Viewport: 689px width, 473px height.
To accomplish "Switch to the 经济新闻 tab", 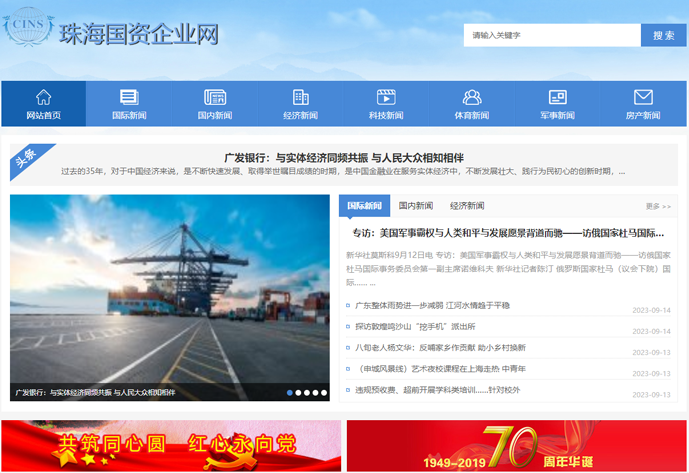I will pyautogui.click(x=467, y=206).
